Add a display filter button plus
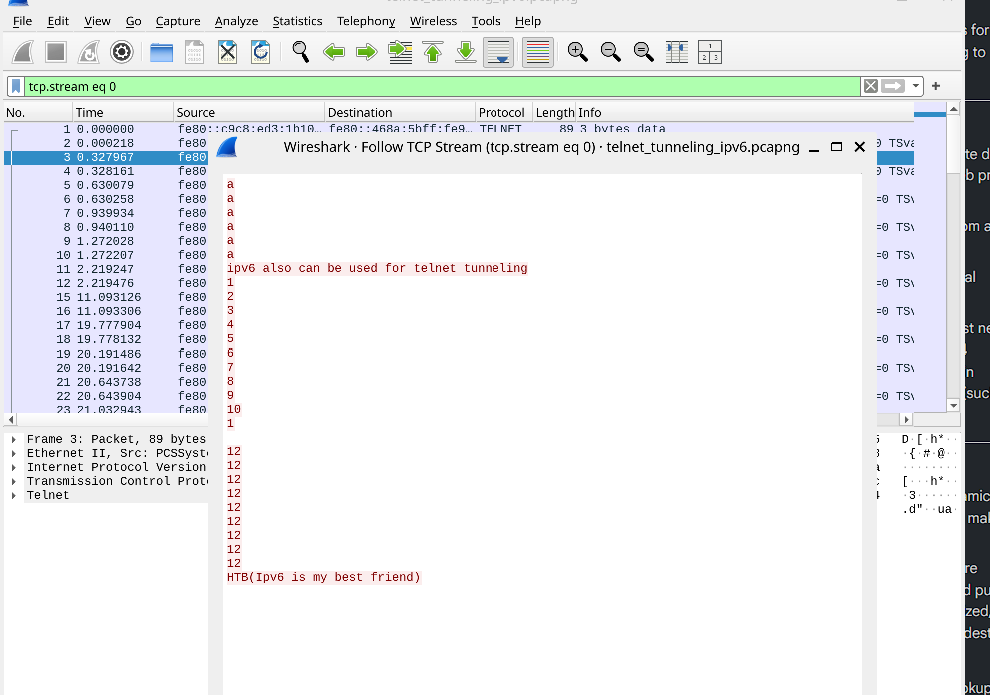990x695 pixels. pyautogui.click(x=936, y=86)
